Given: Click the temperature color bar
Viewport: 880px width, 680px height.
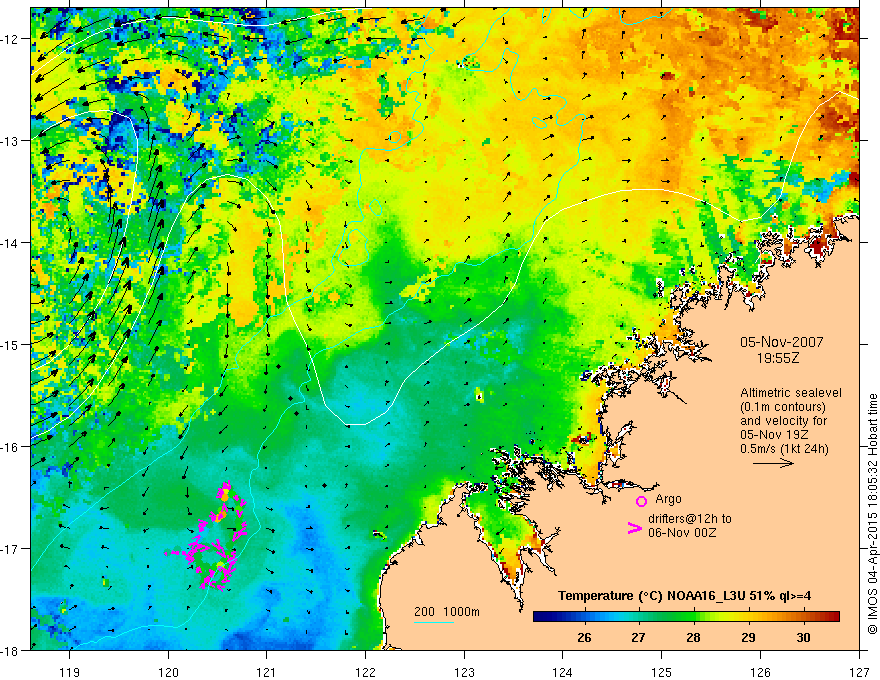Looking at the screenshot, I should [686, 617].
